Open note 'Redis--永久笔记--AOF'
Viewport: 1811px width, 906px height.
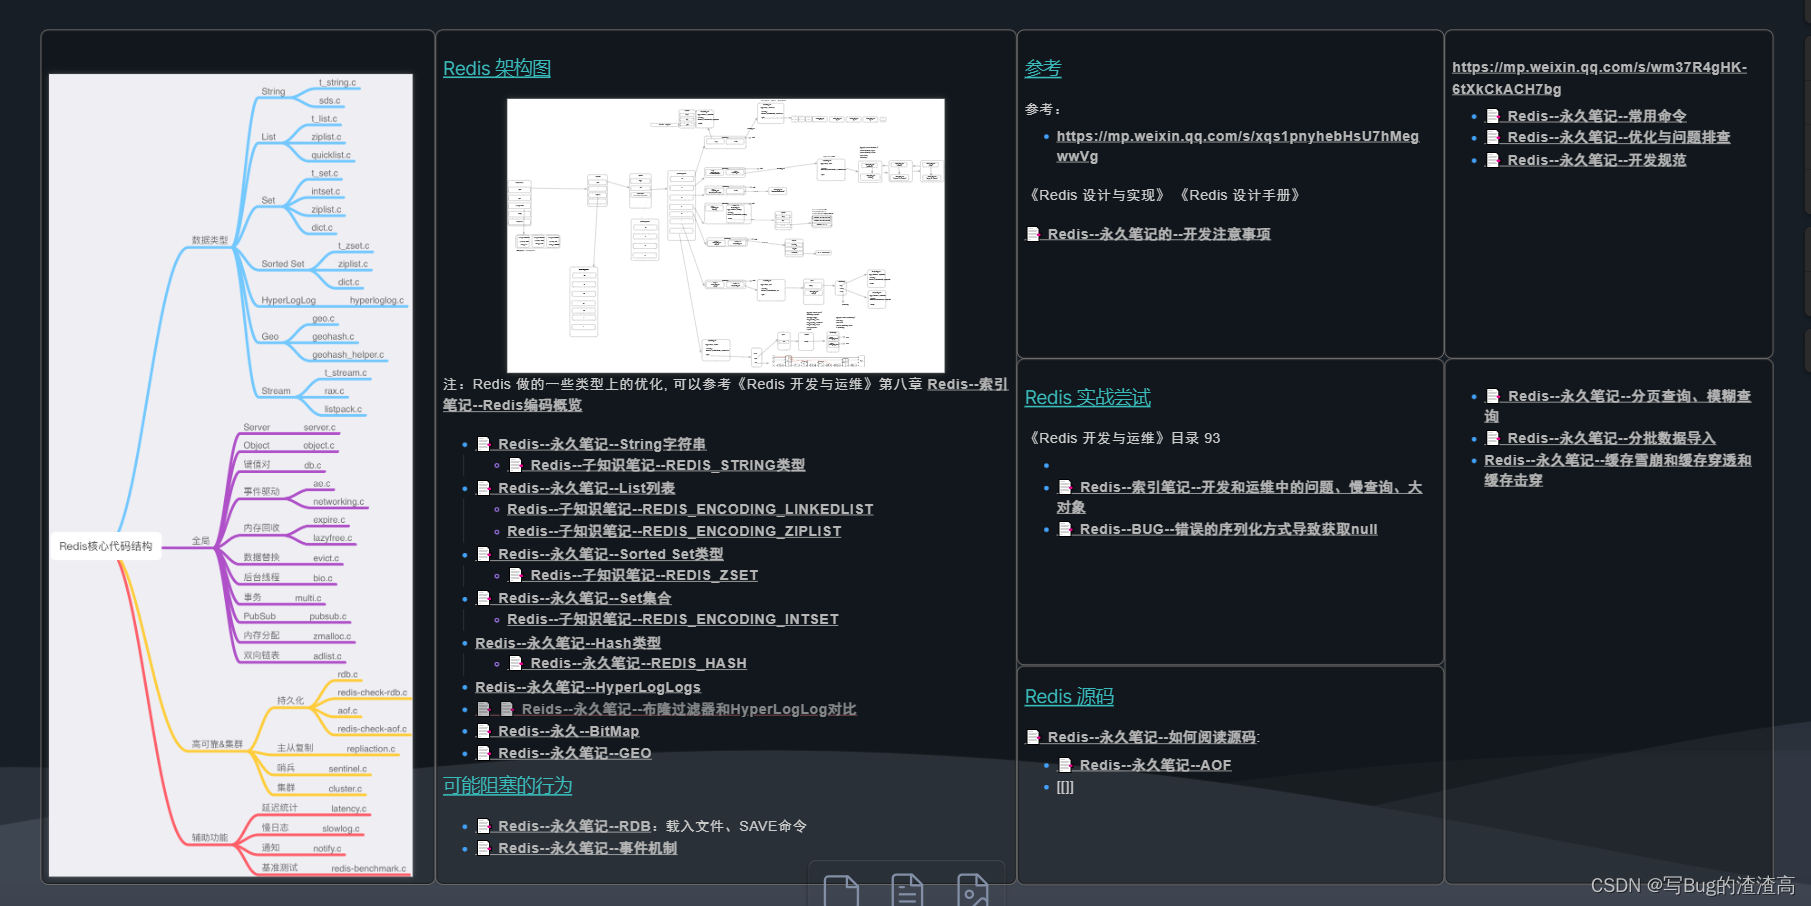(1156, 765)
